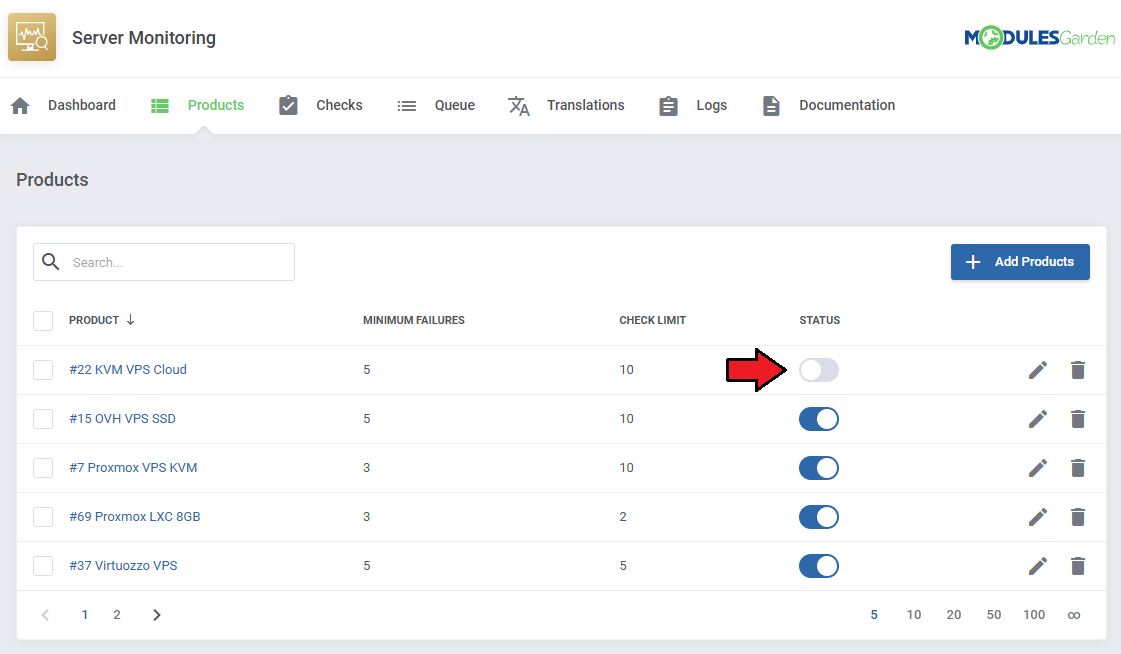Disable status toggle for #37 Virtuozzo VPS
The image size is (1121, 654).
point(819,566)
